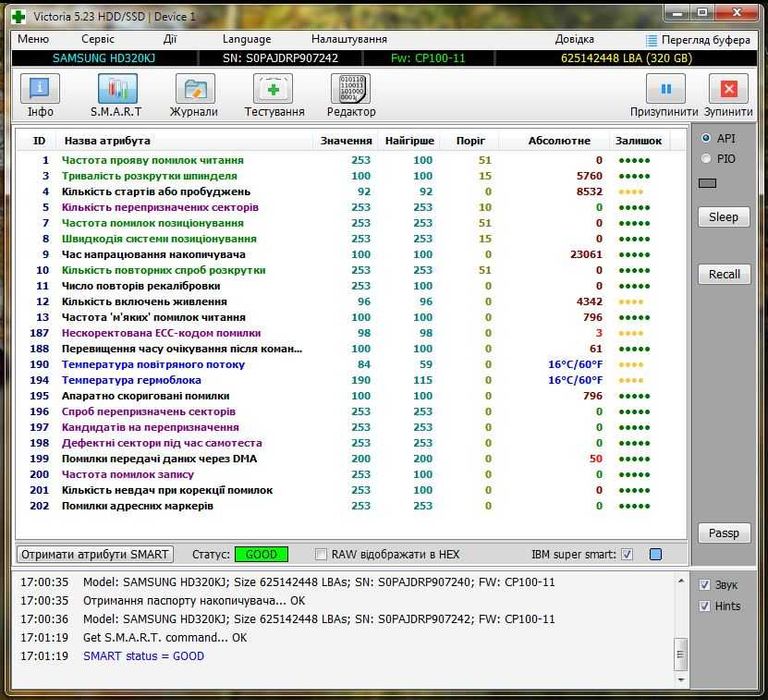This screenshot has width=768, height=700.
Task: Click the Значення column header
Action: click(x=346, y=141)
